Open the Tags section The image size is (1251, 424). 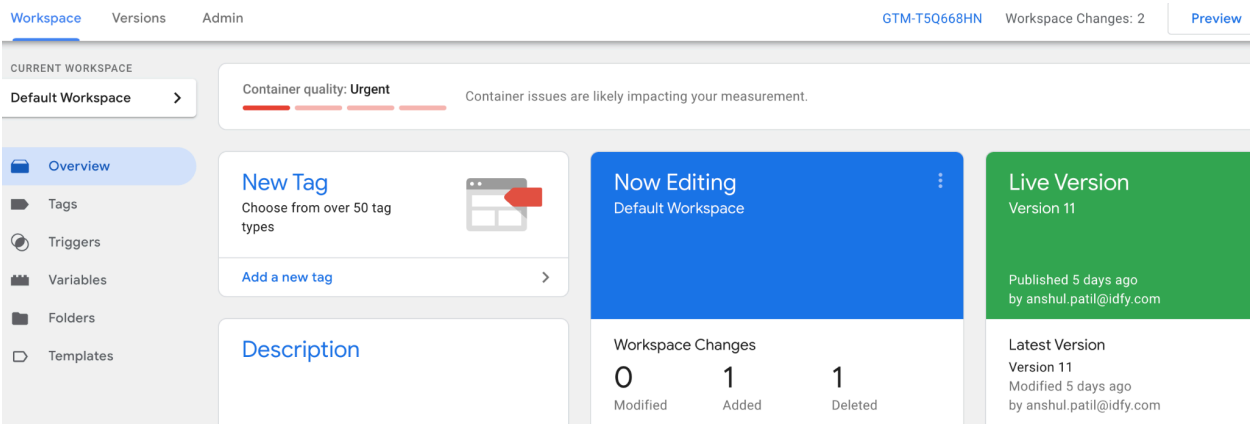point(99,205)
